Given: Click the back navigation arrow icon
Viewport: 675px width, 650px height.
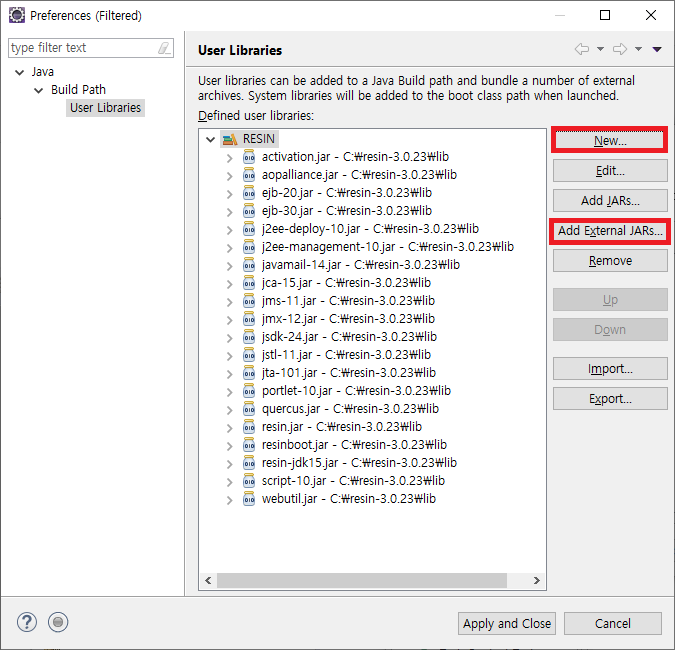Looking at the screenshot, I should pos(581,49).
